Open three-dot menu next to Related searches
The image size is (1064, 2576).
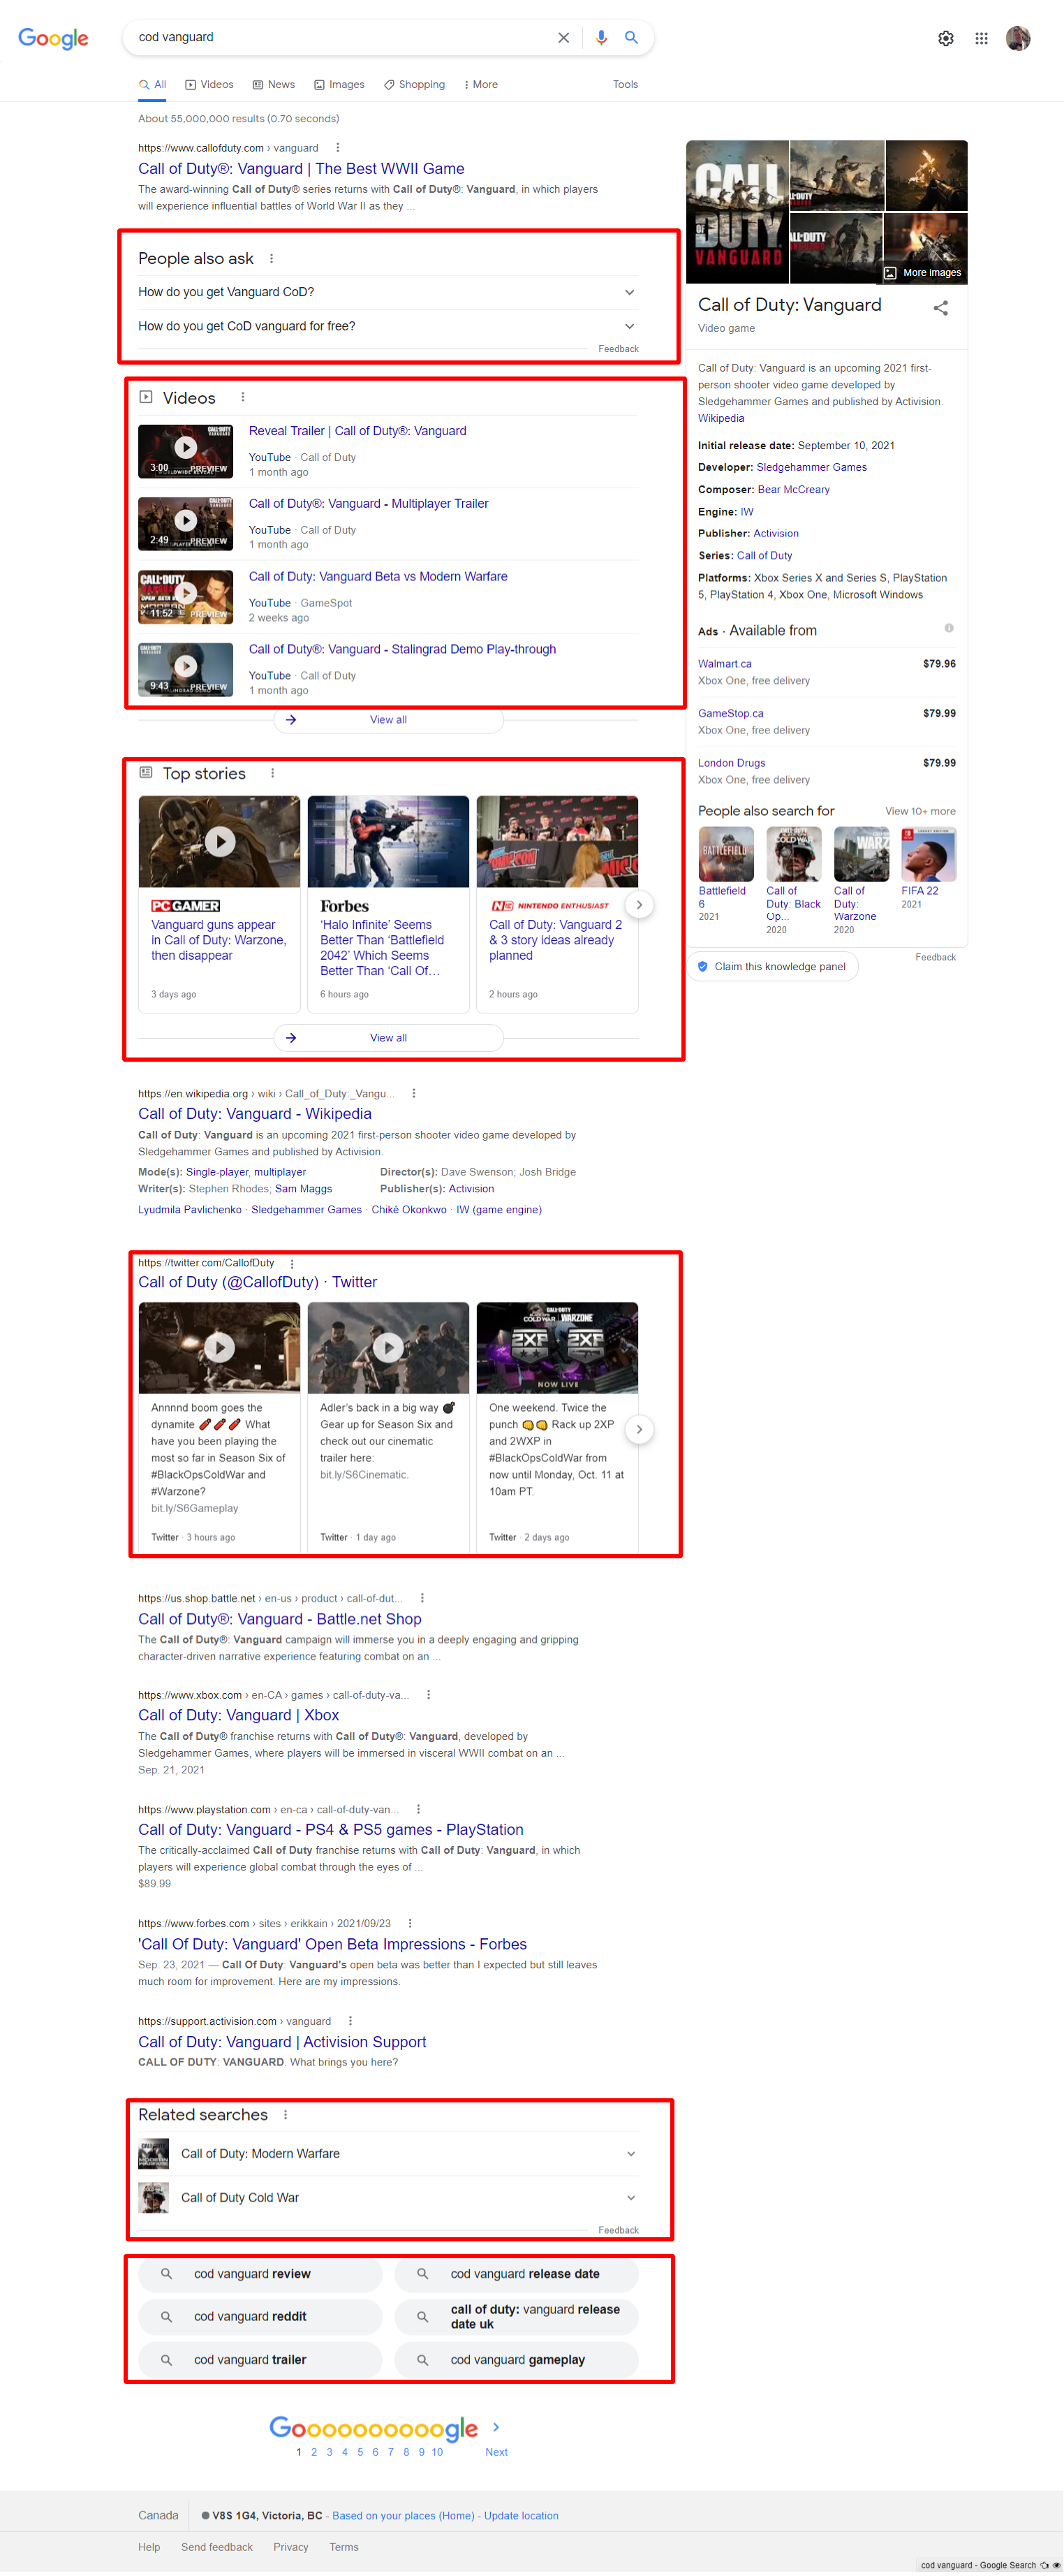286,2115
